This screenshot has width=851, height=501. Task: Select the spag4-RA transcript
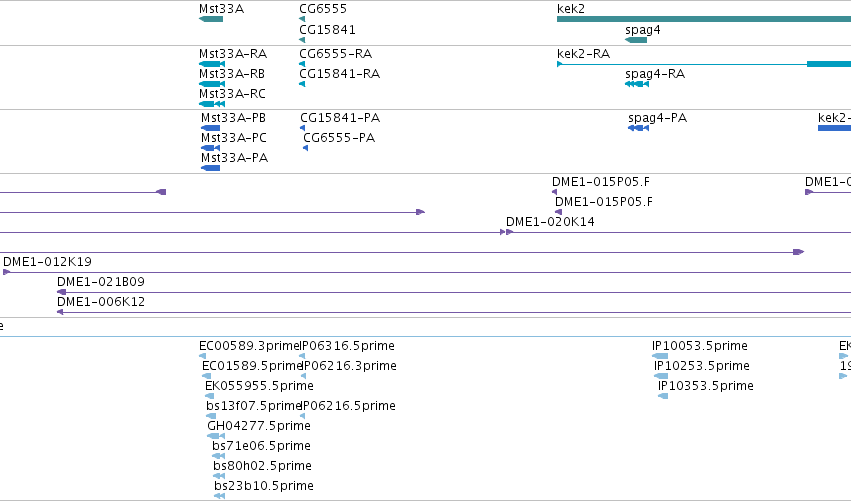637,84
